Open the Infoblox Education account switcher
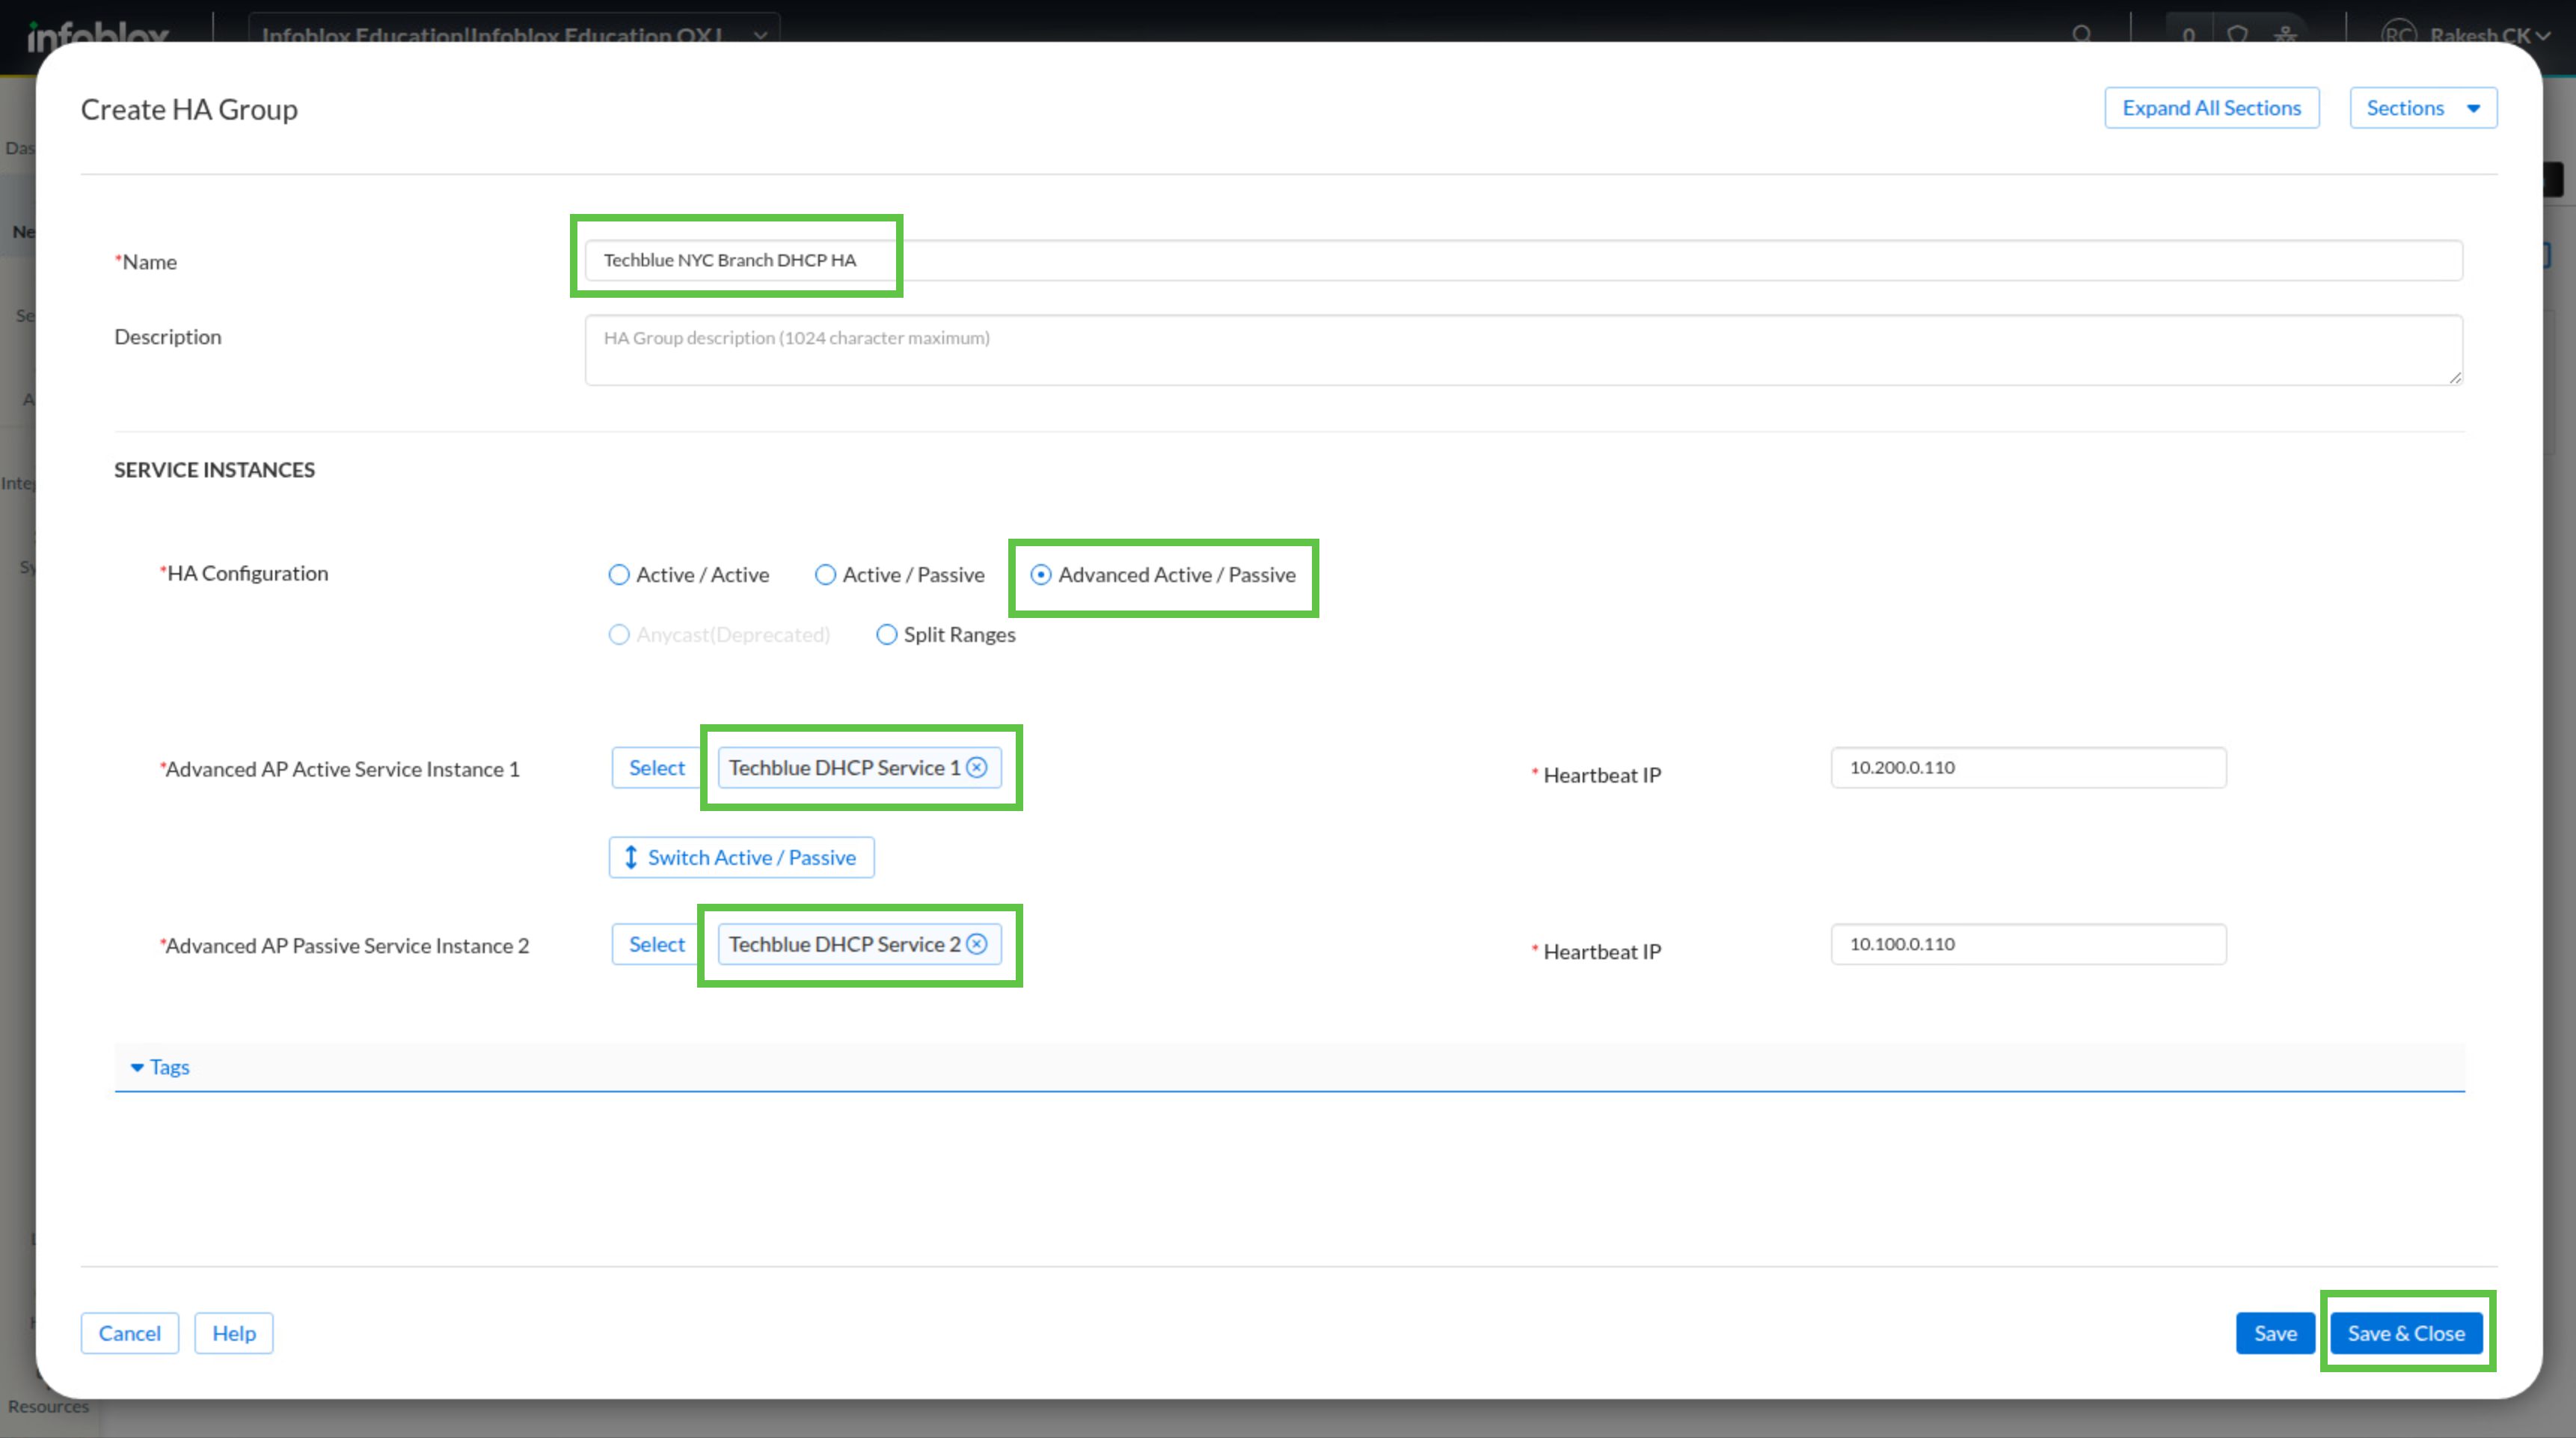The height and width of the screenshot is (1438, 2576). (514, 34)
